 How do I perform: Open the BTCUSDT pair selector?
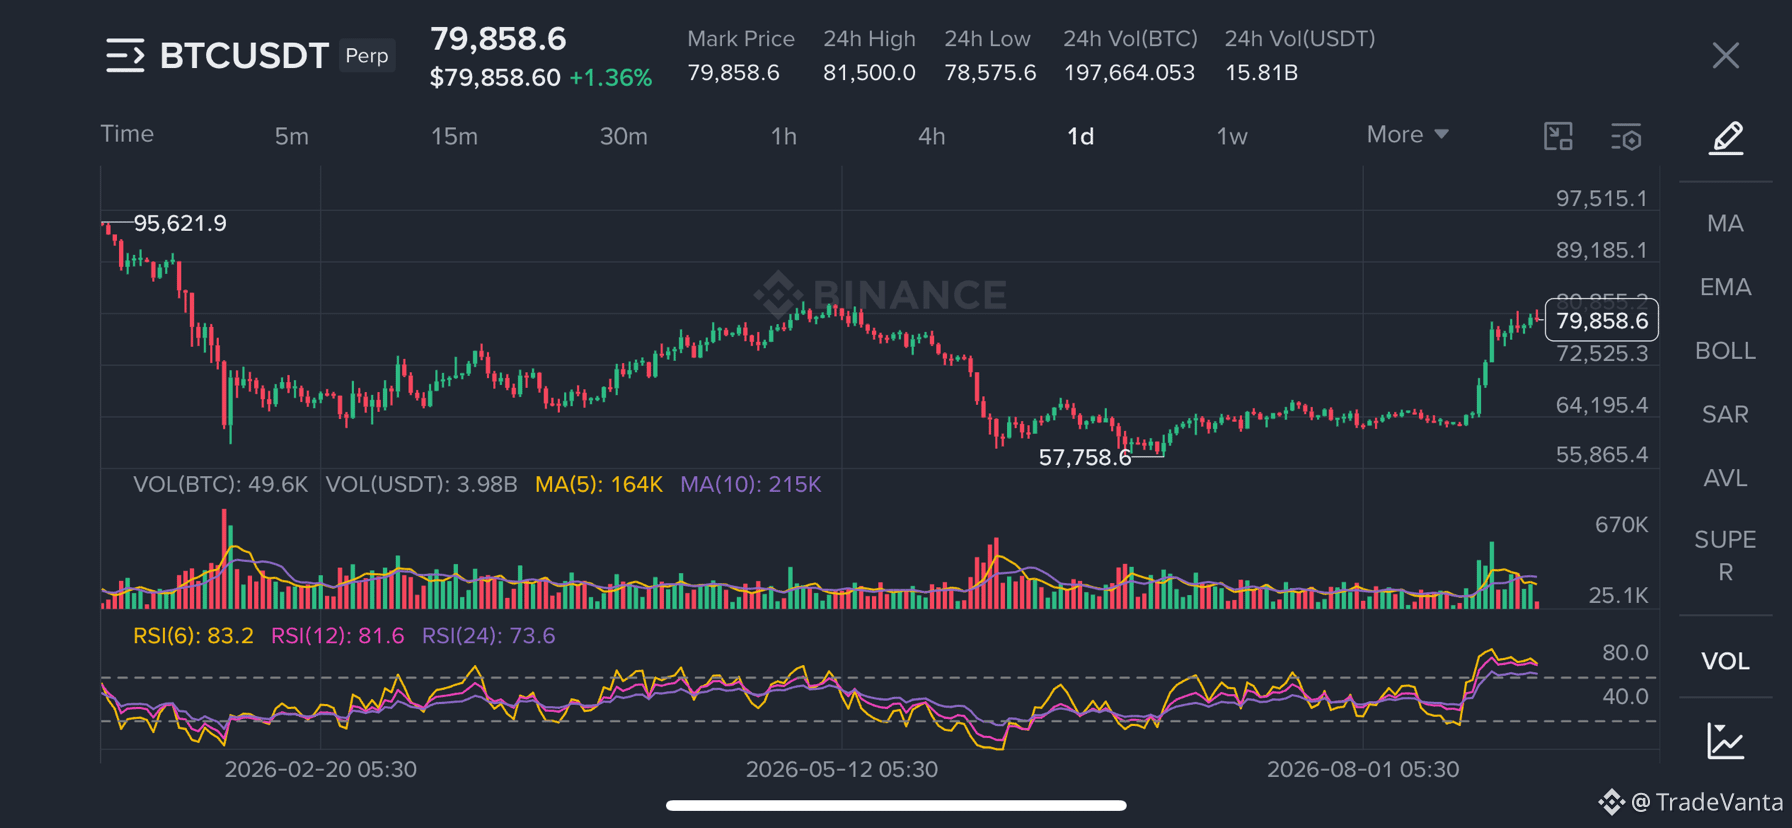pyautogui.click(x=244, y=56)
